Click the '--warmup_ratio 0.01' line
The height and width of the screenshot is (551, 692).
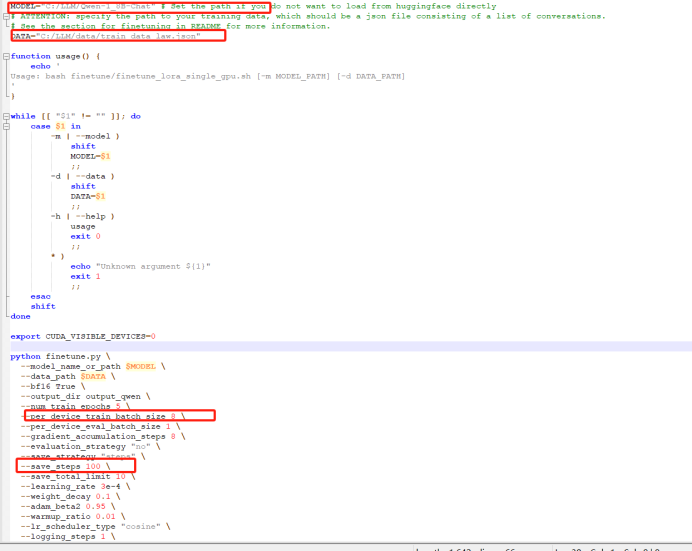[73, 517]
